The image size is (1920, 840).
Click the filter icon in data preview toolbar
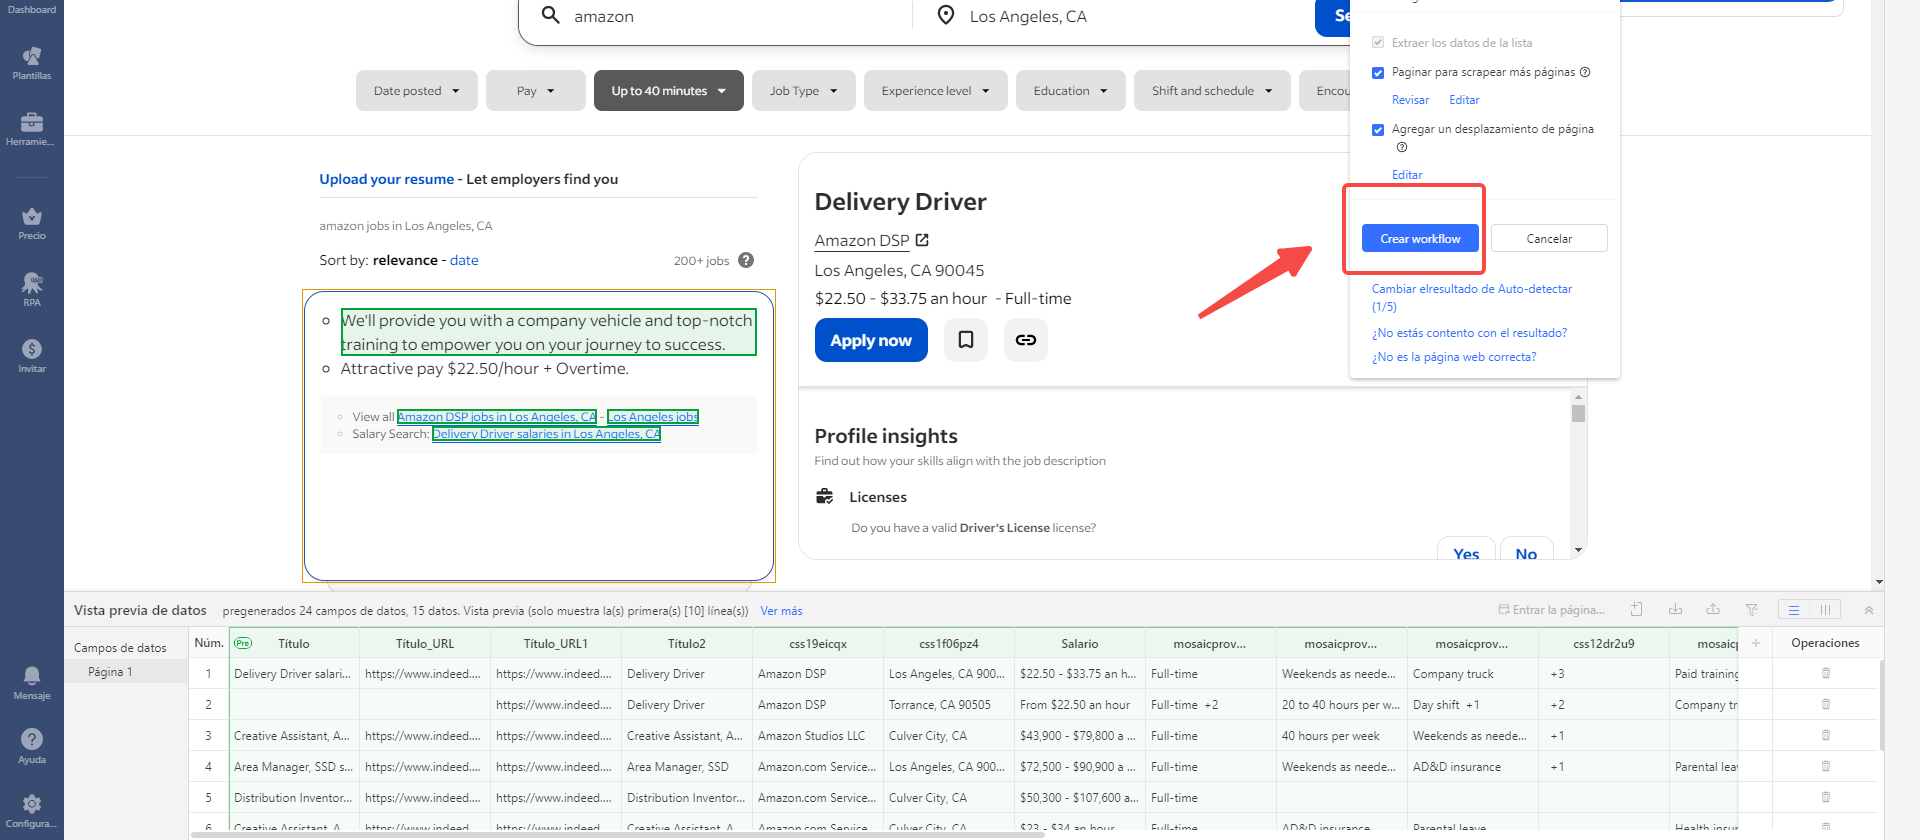[1751, 610]
